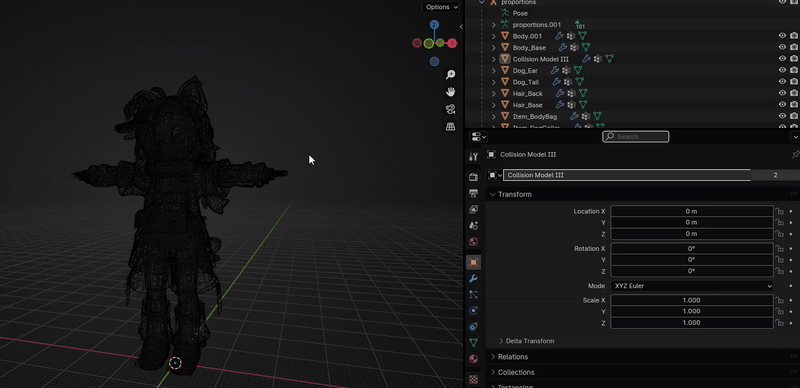Viewport: 800px width, 388px height.
Task: Click Rotation X value field
Action: (x=692, y=249)
